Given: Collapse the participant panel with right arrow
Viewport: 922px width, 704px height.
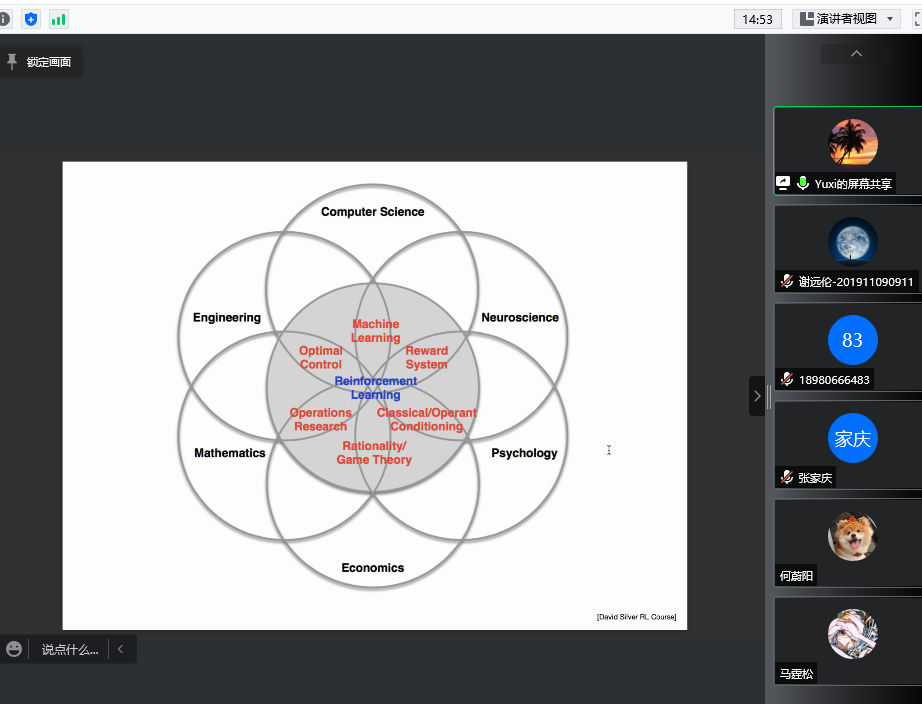Looking at the screenshot, I should [x=757, y=396].
